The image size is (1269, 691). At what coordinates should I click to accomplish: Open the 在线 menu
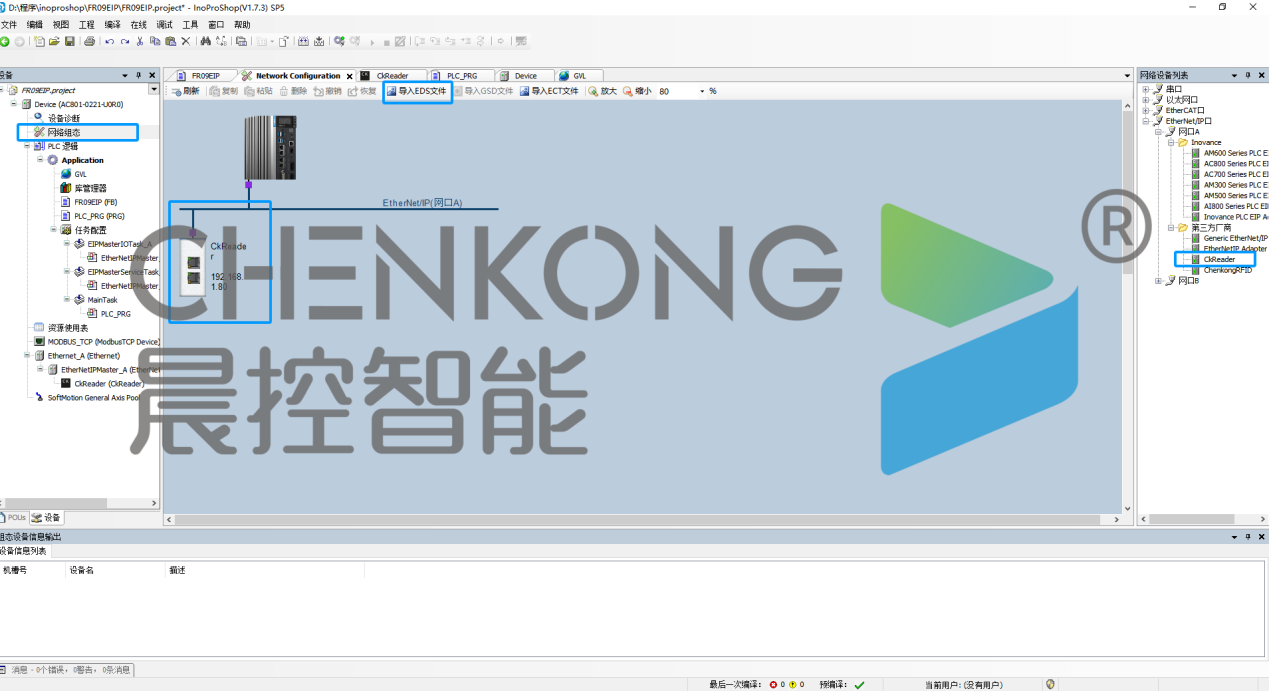click(x=139, y=24)
